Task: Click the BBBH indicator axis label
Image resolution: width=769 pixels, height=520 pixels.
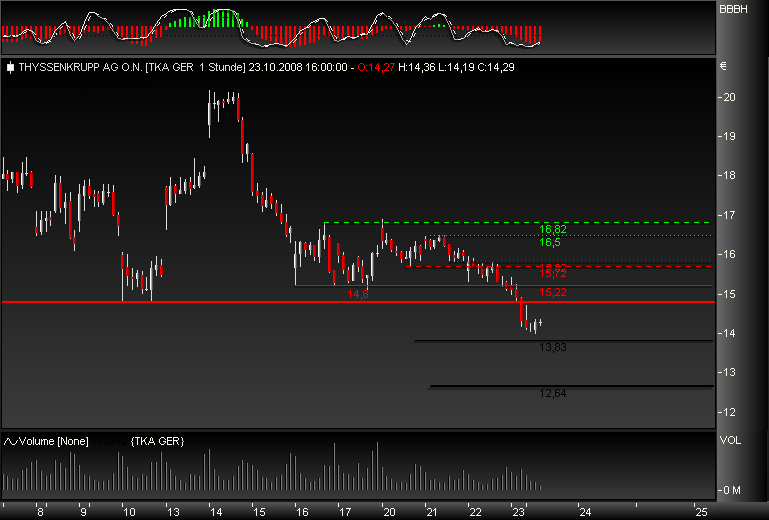Action: click(x=731, y=8)
